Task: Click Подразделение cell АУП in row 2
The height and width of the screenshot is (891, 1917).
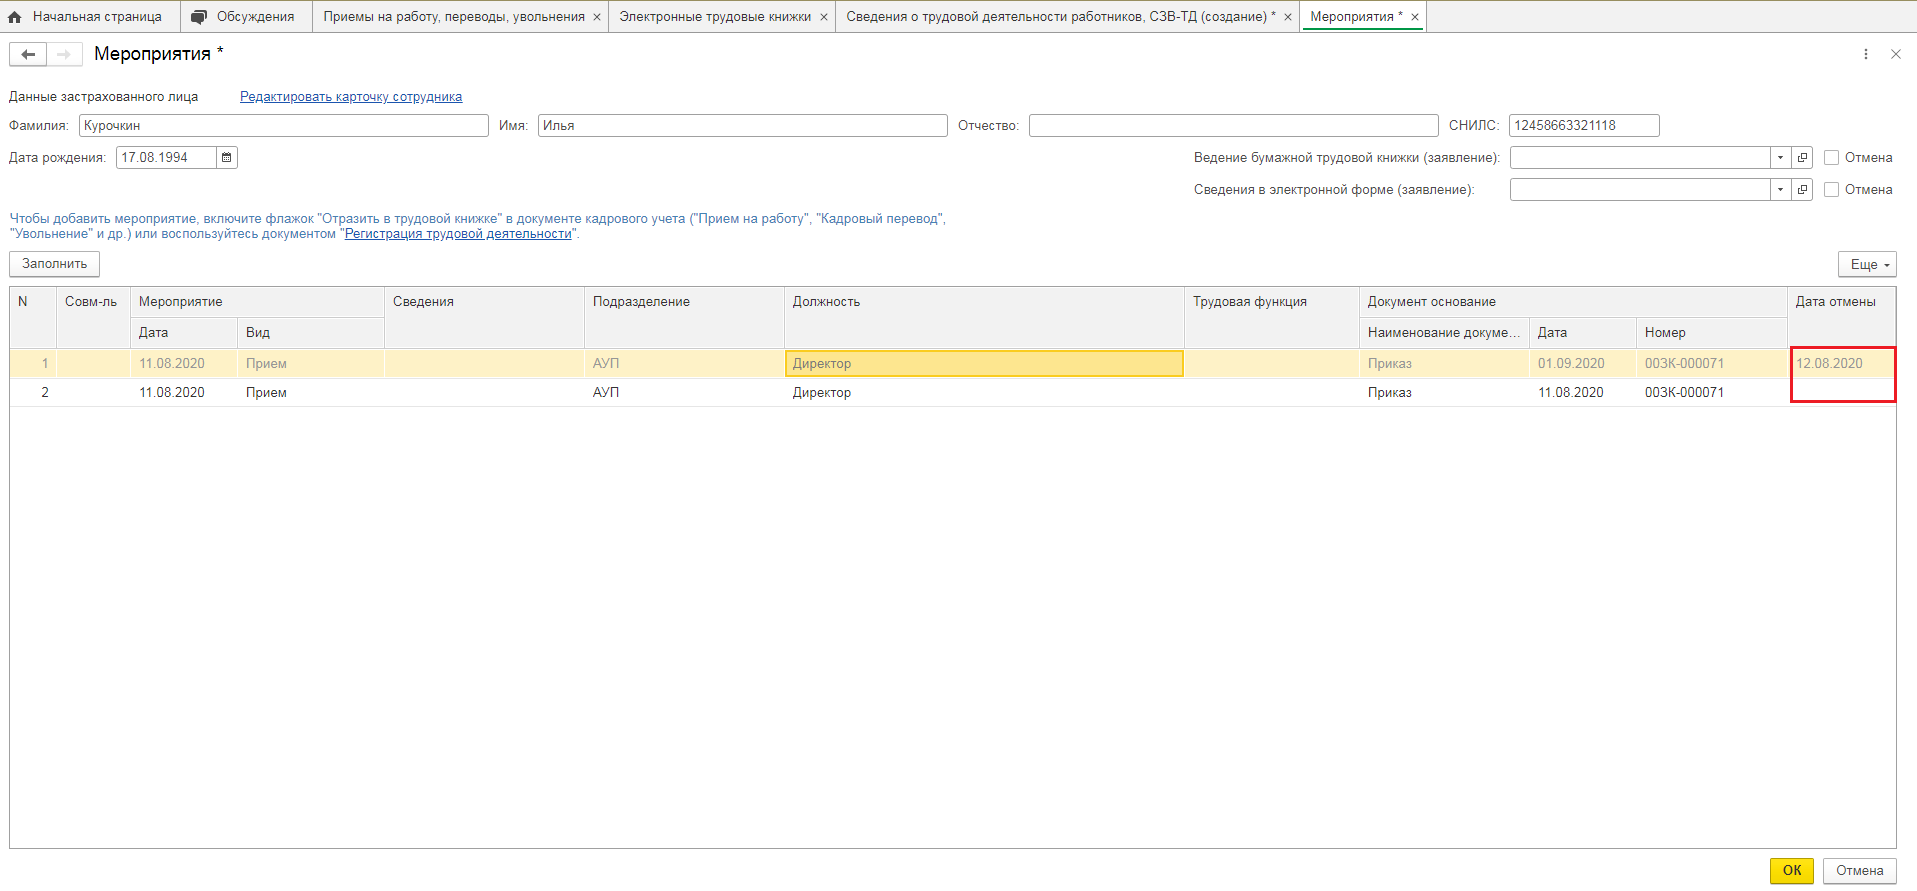Action: [x=684, y=392]
